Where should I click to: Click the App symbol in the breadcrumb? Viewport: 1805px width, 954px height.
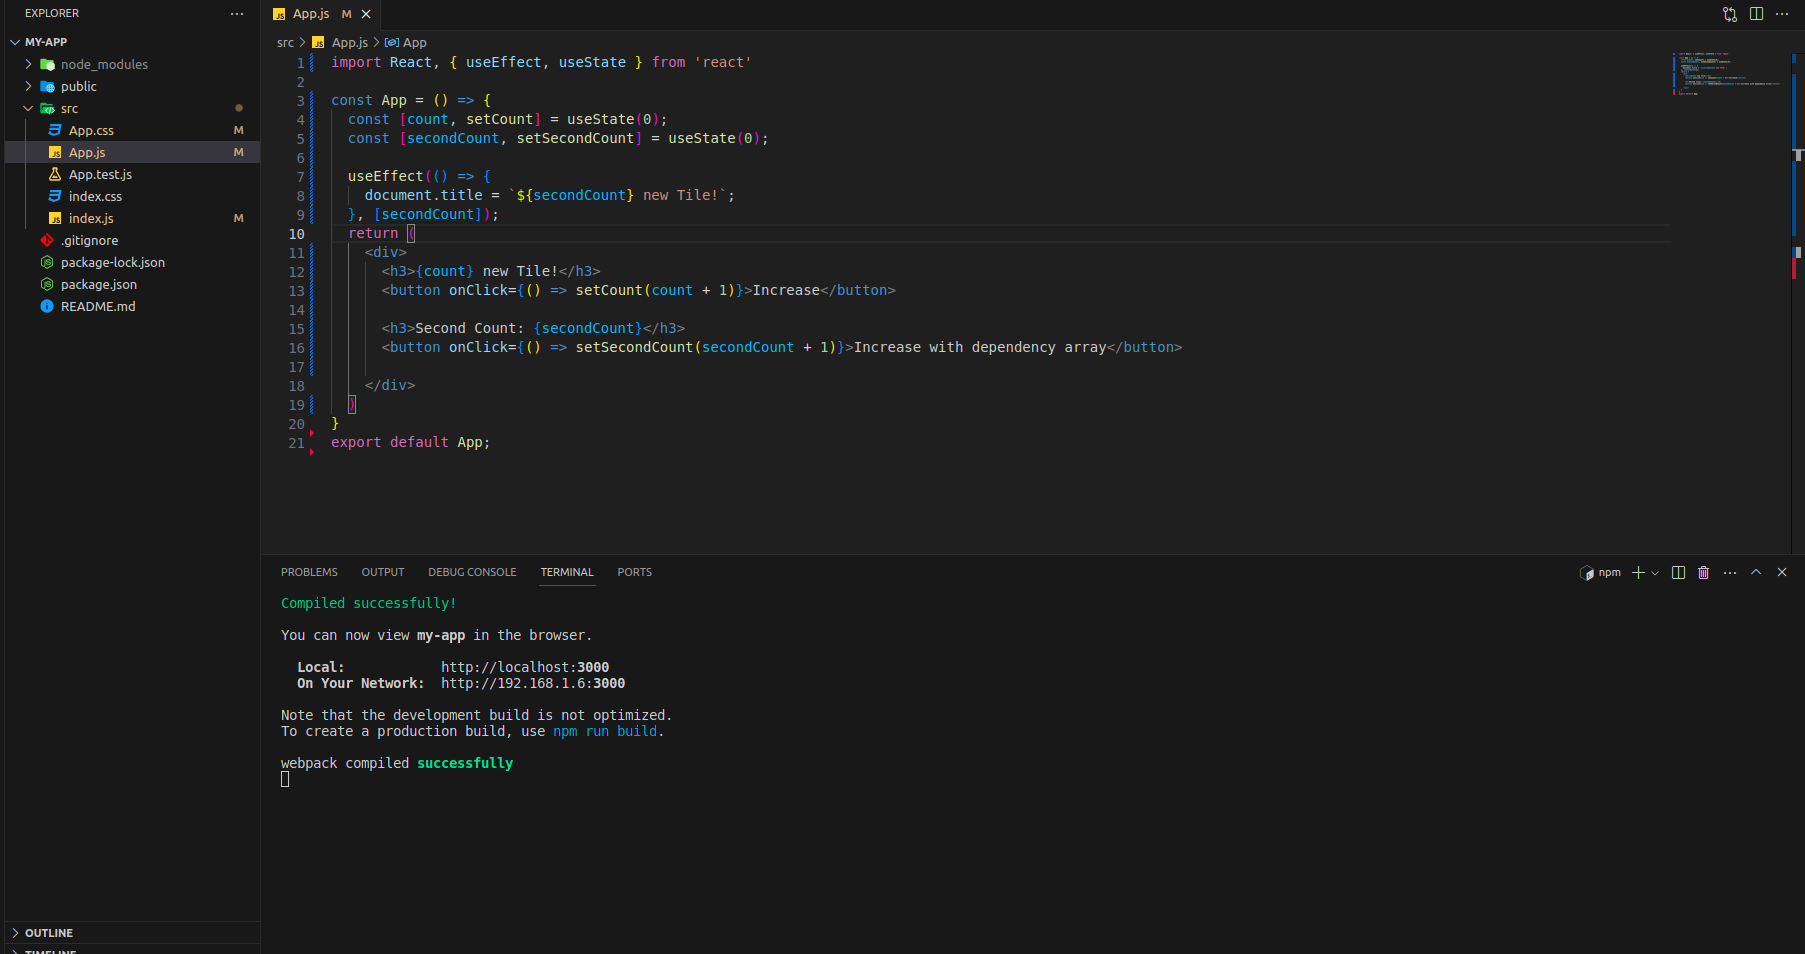click(414, 43)
